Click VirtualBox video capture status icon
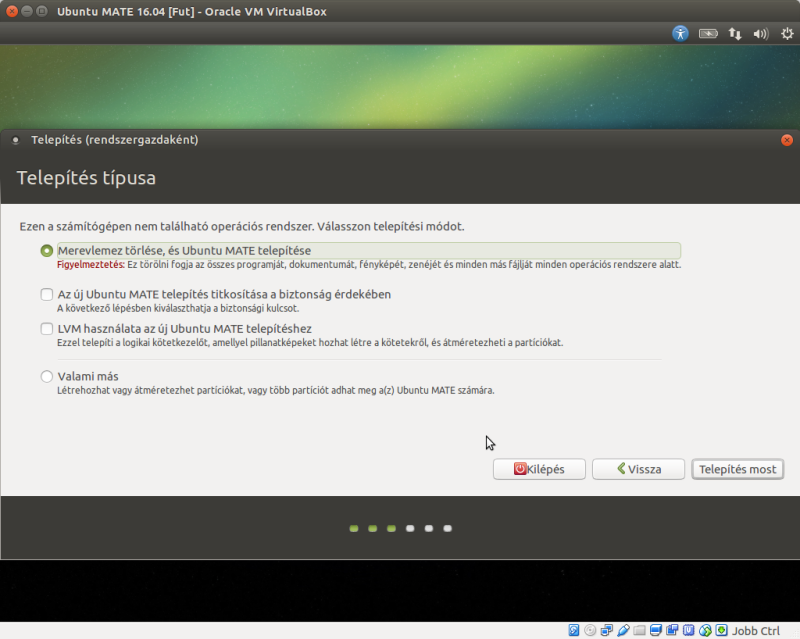Viewport: 800px width, 639px height. pos(672,630)
